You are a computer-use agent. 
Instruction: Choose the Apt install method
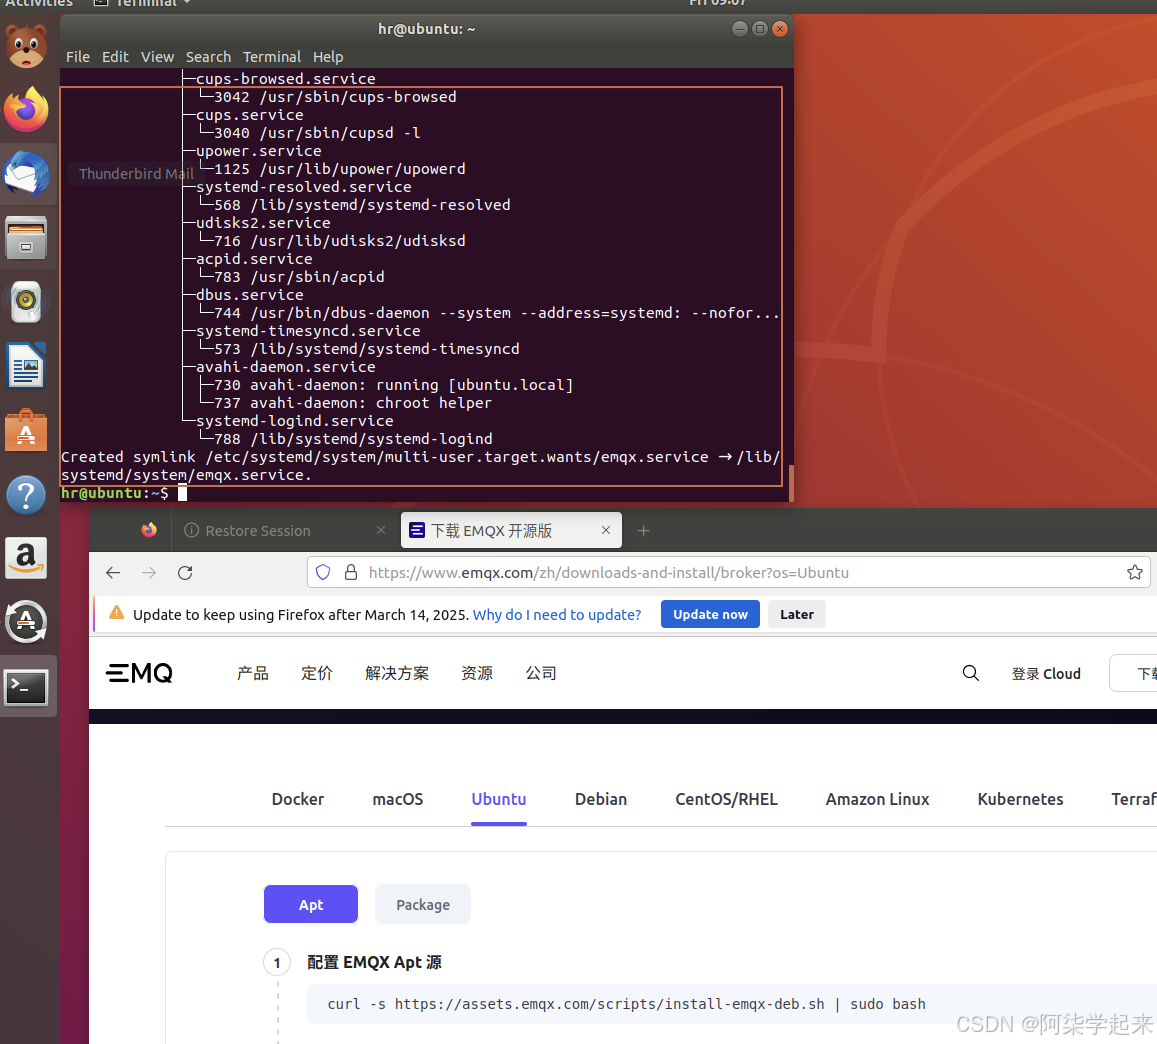coord(311,904)
